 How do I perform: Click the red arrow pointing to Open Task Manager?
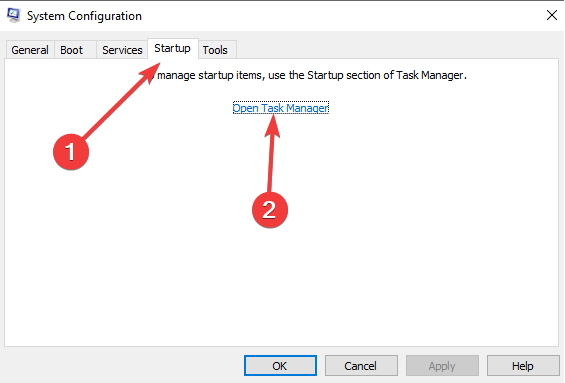(272, 153)
